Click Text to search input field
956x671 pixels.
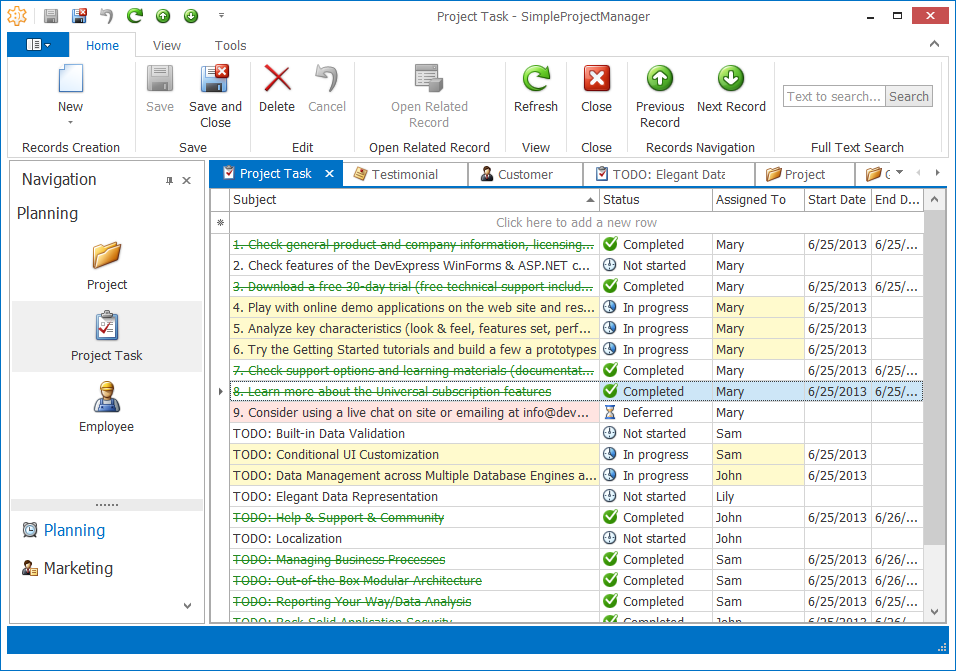[x=833, y=96]
